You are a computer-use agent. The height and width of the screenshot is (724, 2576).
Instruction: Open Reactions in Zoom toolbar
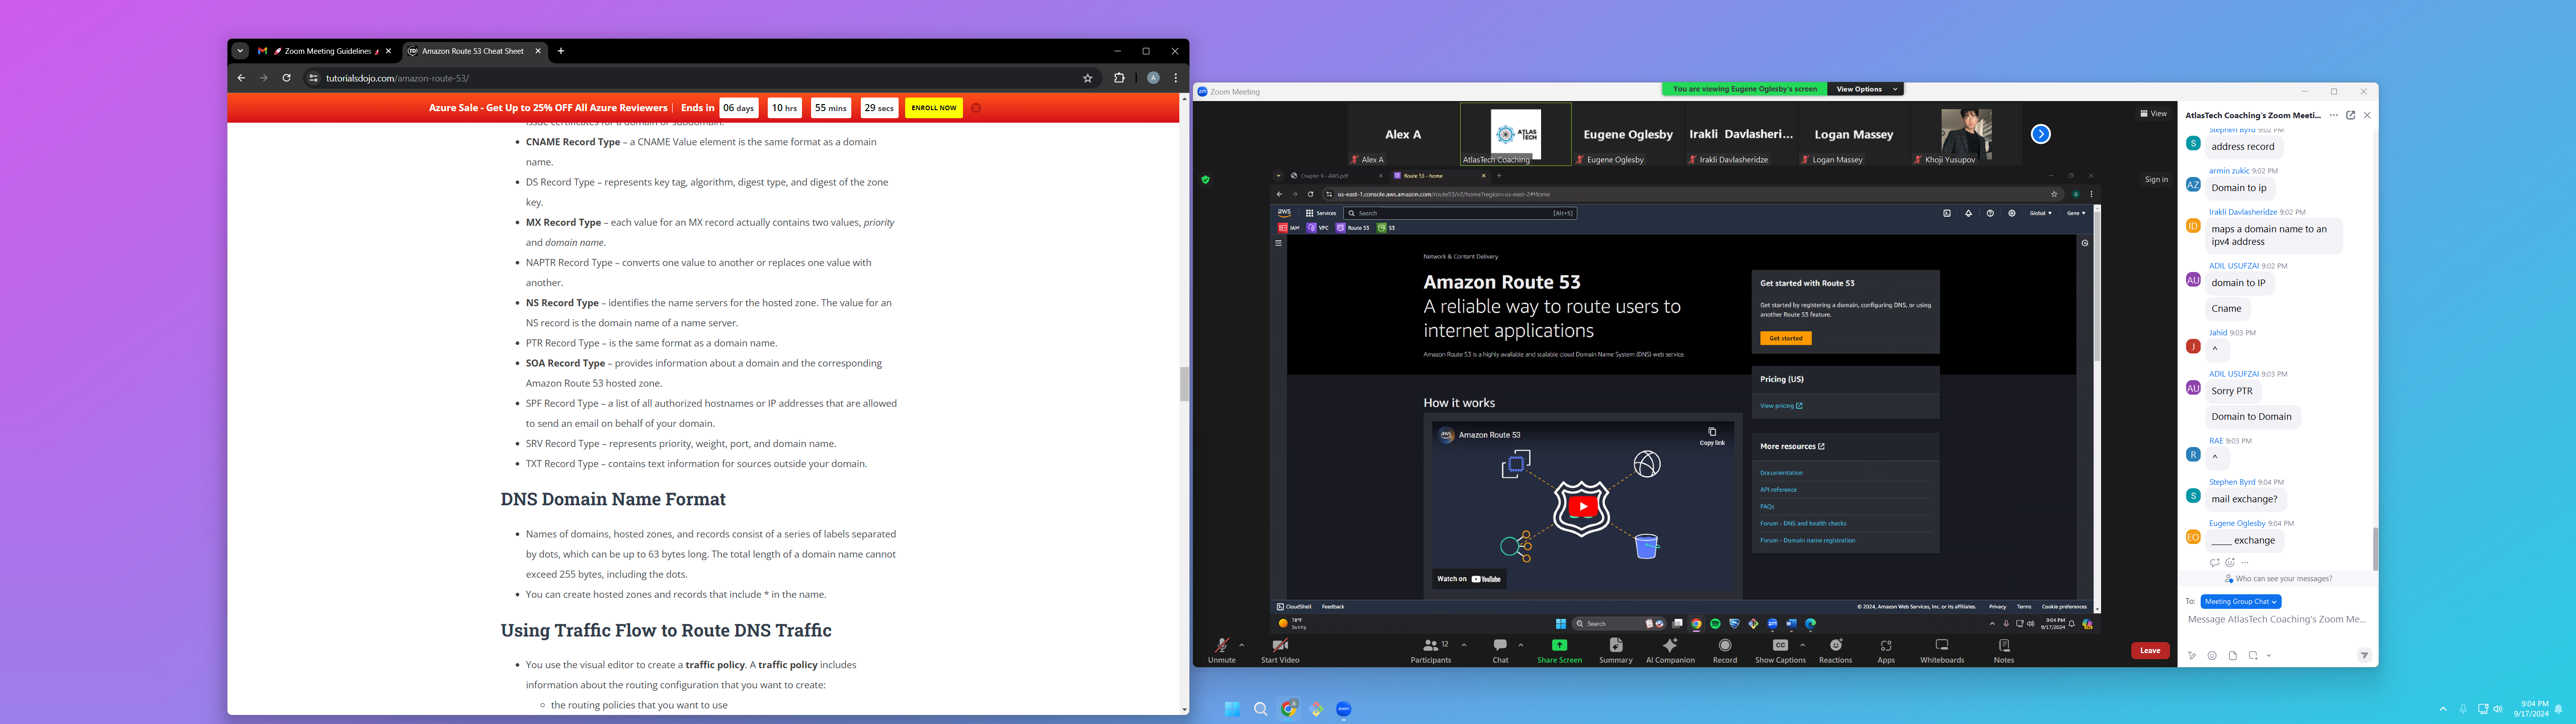pos(1835,646)
